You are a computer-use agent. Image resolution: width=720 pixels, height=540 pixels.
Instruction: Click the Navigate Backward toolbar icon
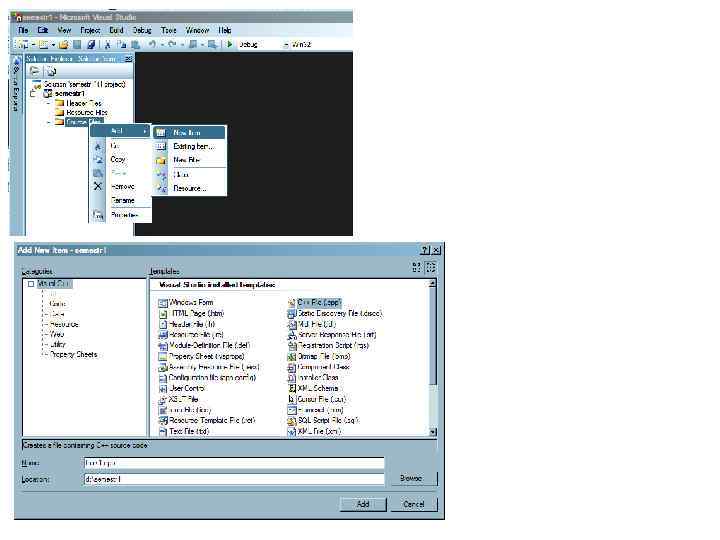[193, 45]
